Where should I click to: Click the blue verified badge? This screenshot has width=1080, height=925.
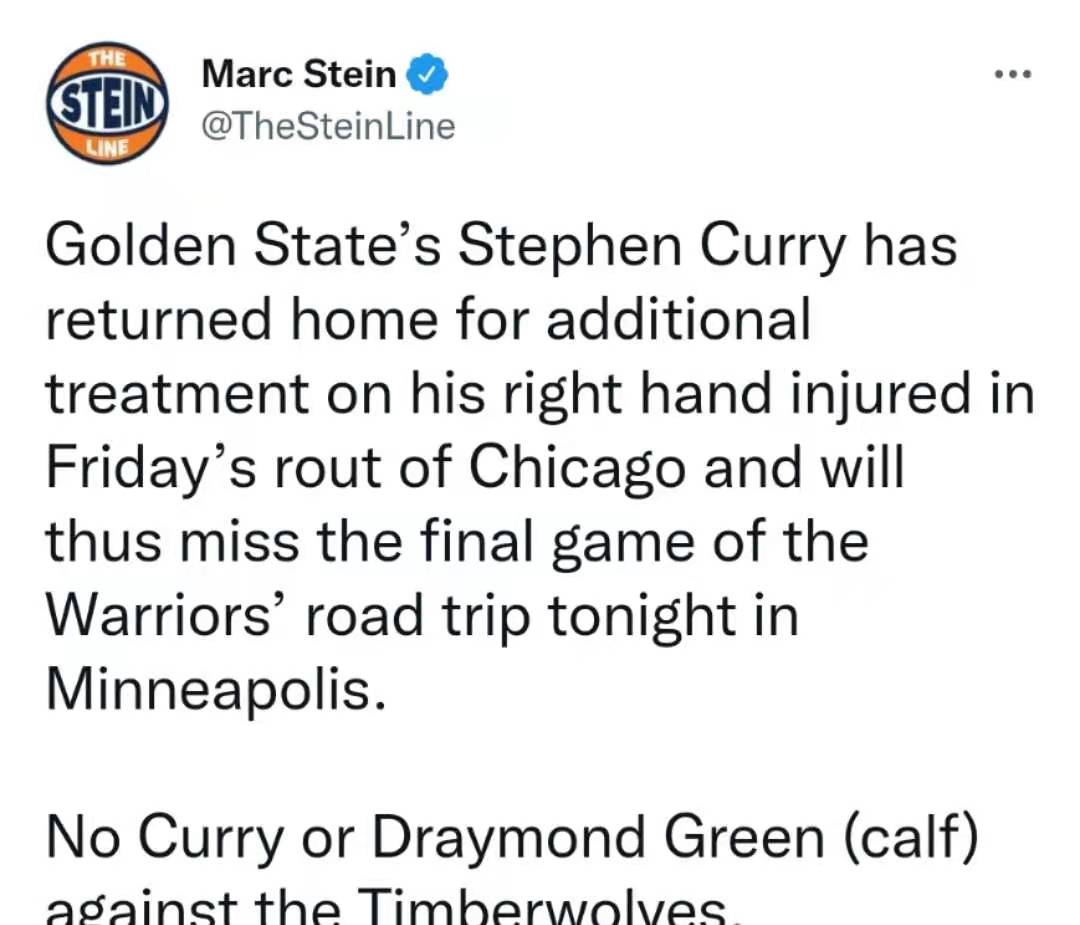point(428,74)
